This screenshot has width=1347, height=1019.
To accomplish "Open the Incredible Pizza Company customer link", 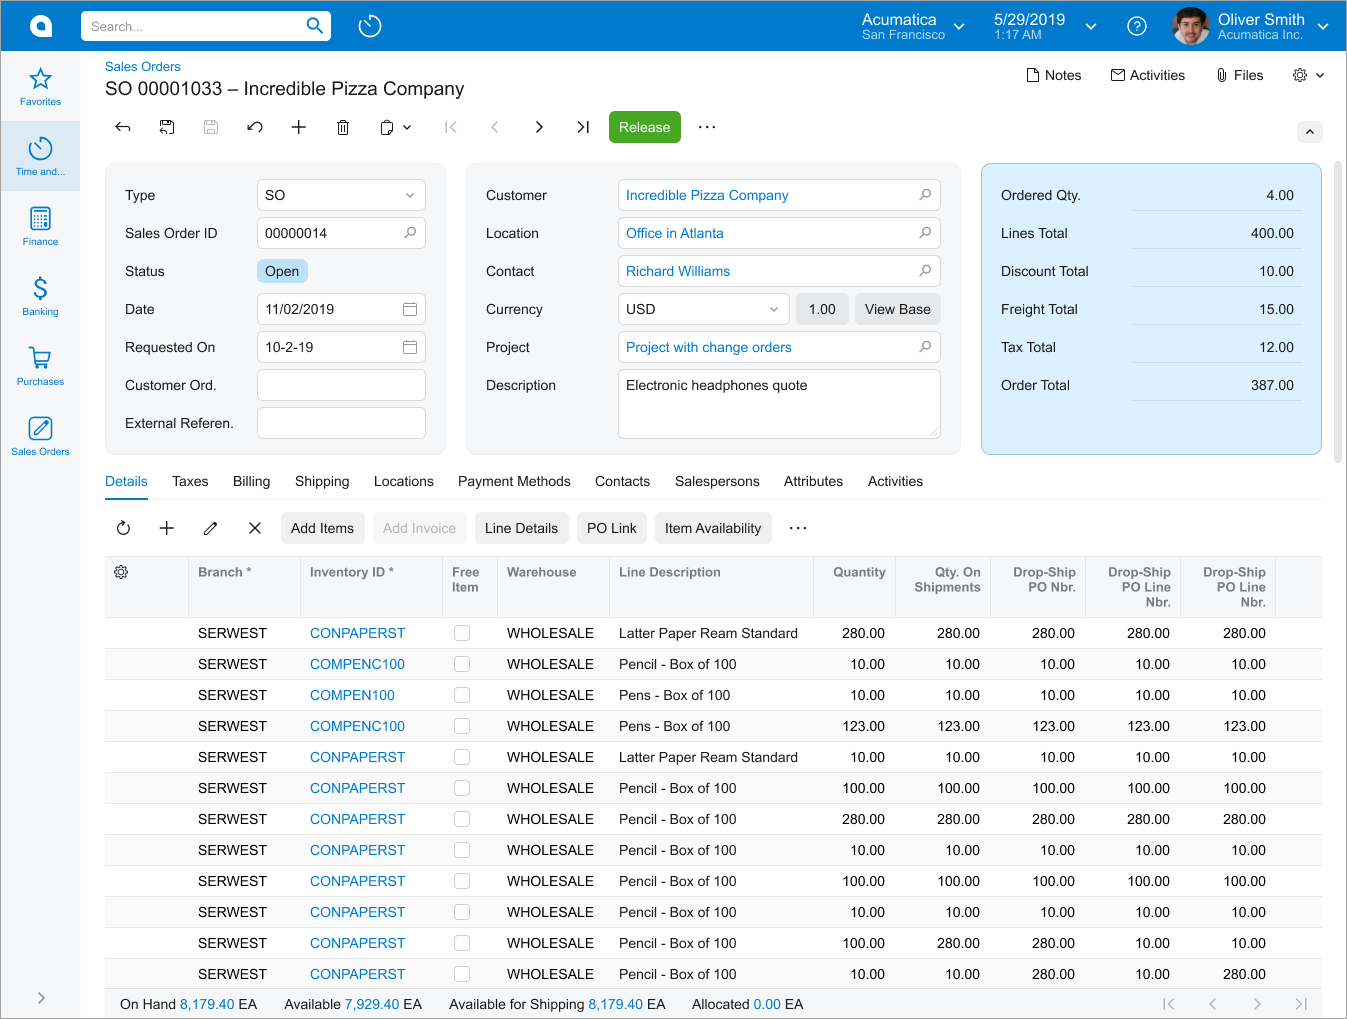I will pyautogui.click(x=707, y=195).
